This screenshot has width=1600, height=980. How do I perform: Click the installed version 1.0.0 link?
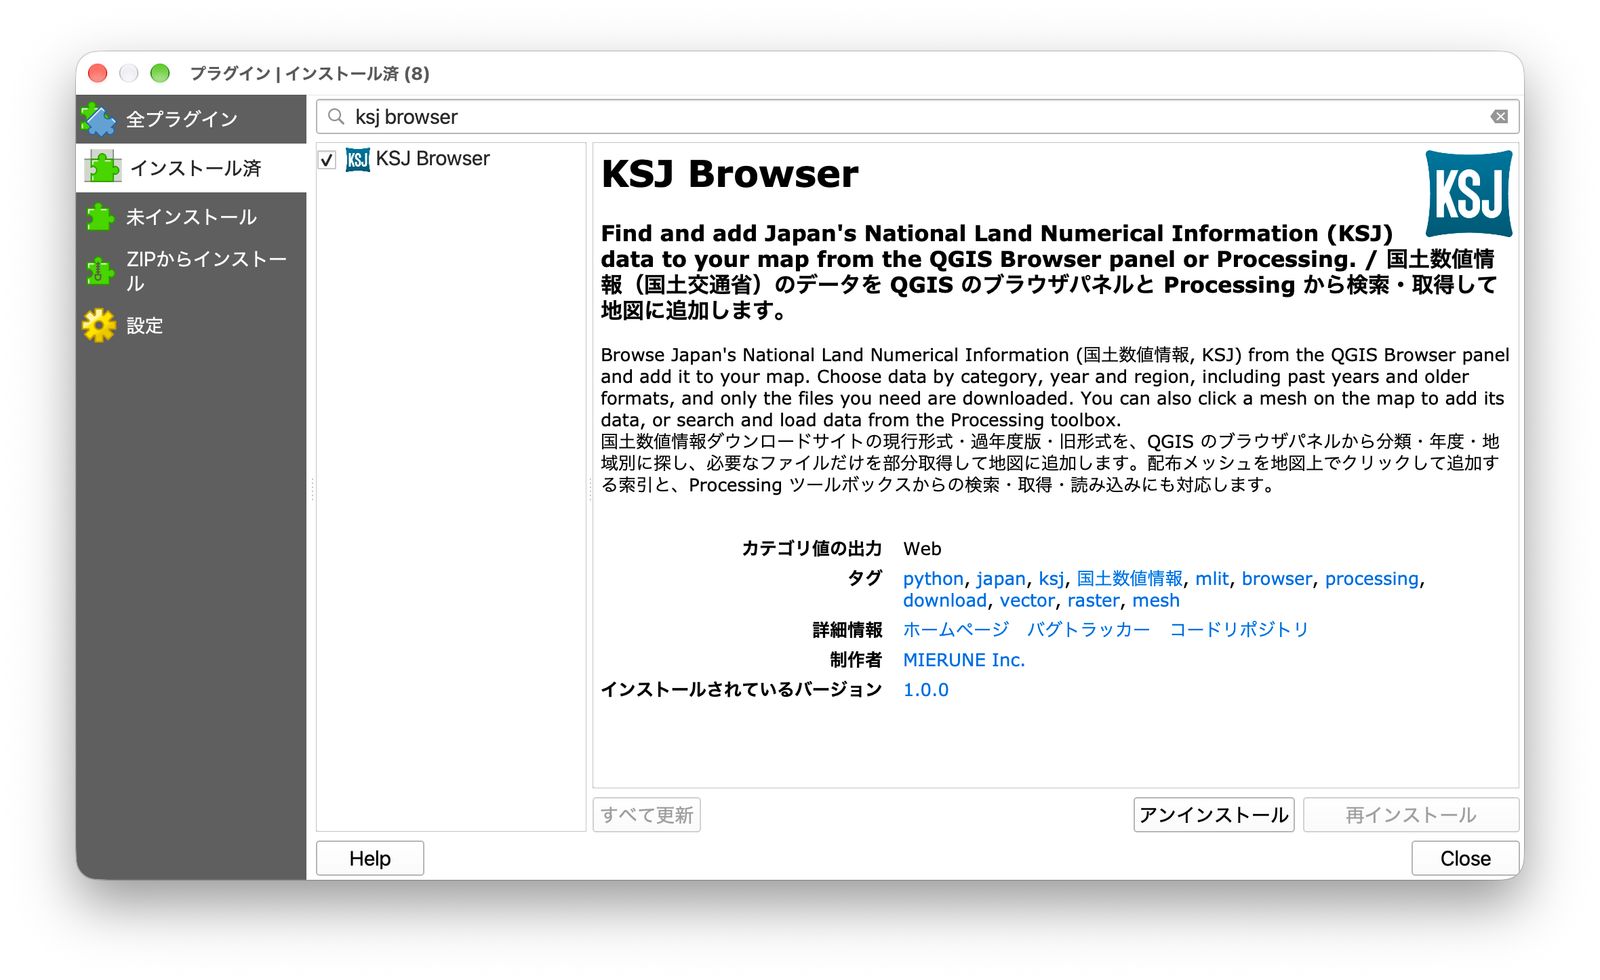coord(926,690)
